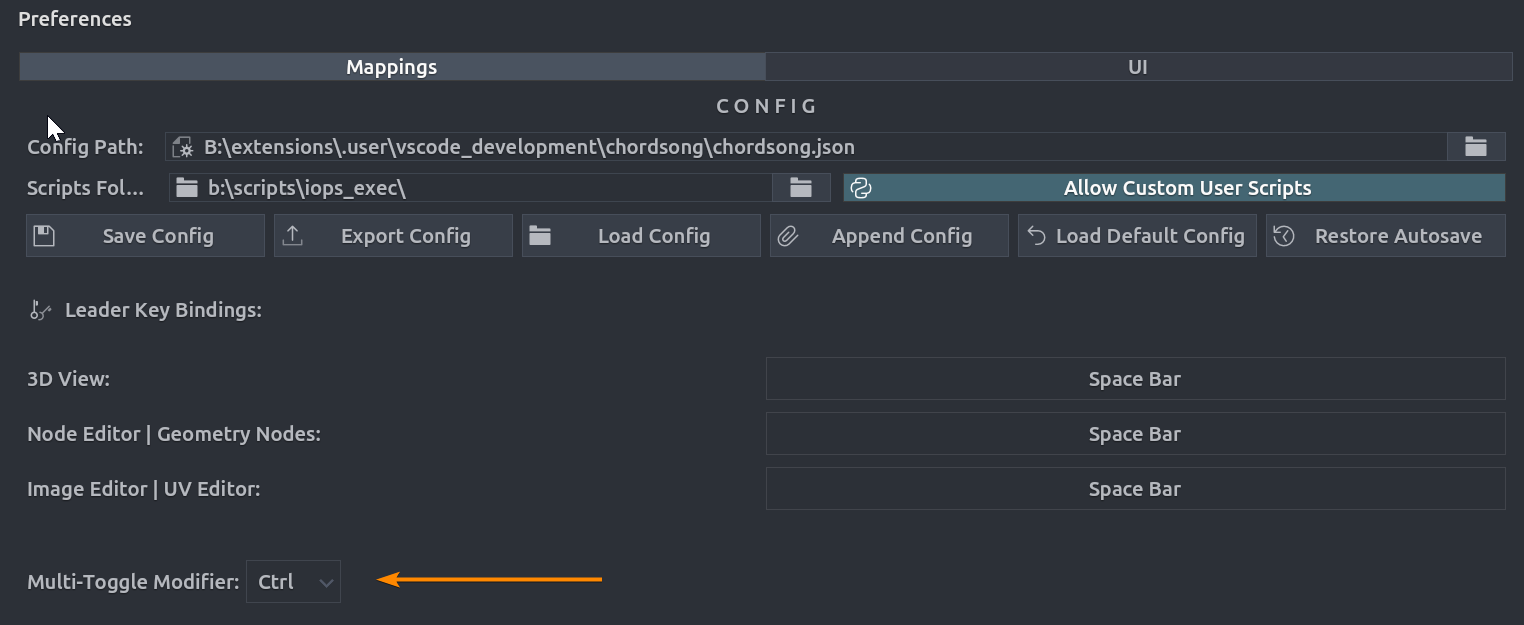Click the Python icon on Allow Custom User Scripts
The width and height of the screenshot is (1524, 625).
click(x=861, y=187)
